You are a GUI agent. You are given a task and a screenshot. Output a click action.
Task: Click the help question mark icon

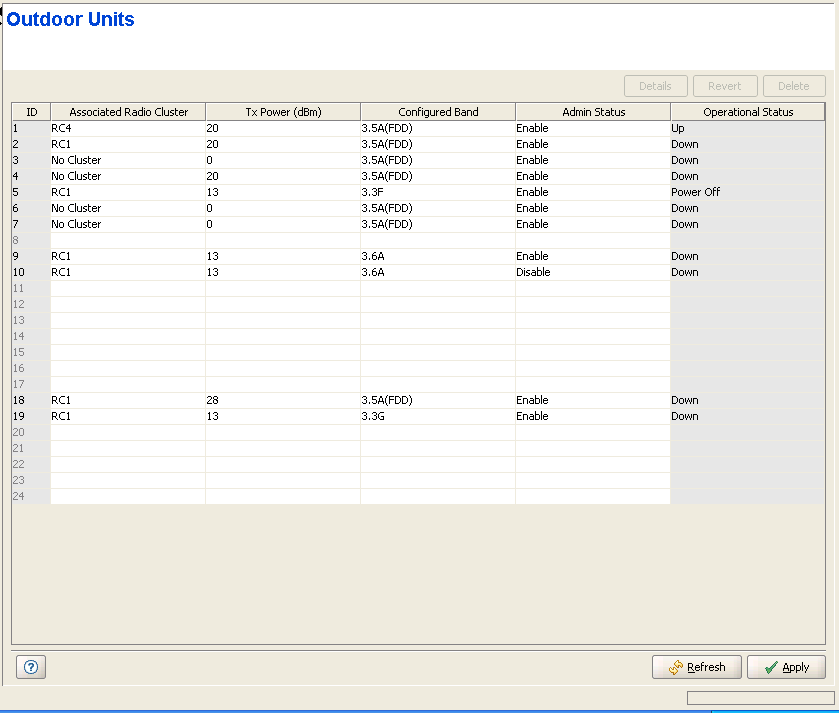pos(30,667)
